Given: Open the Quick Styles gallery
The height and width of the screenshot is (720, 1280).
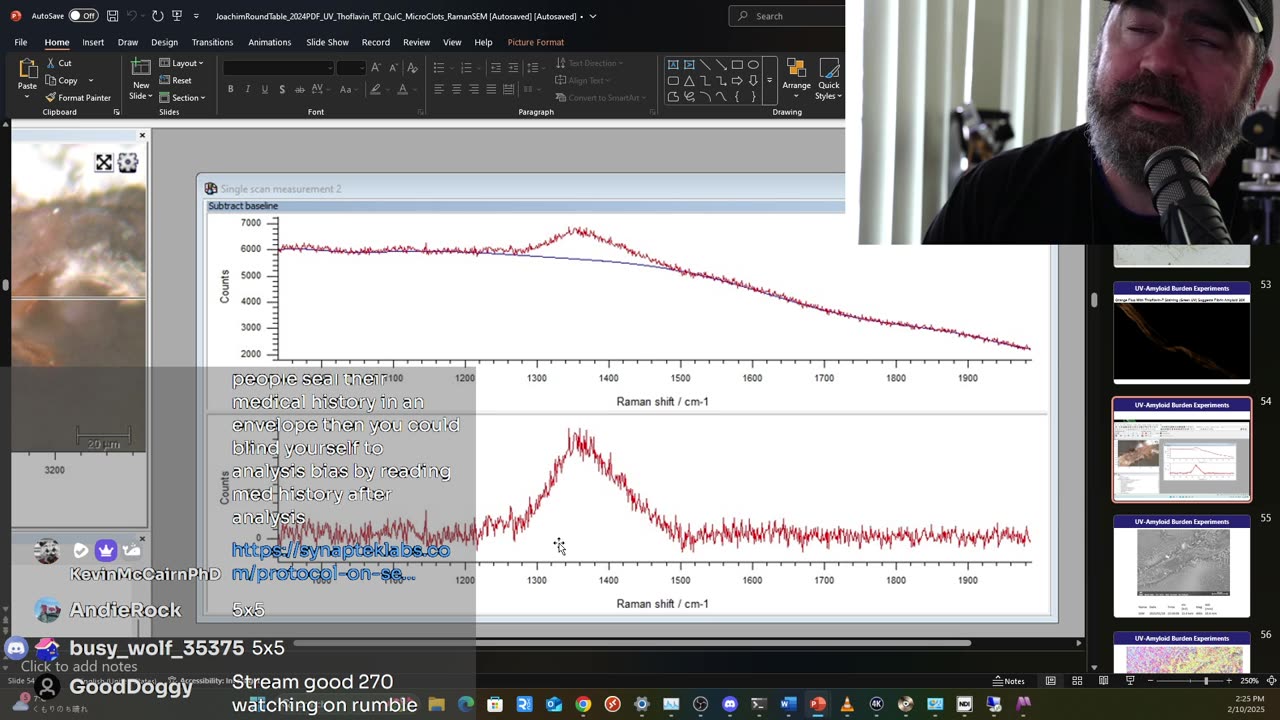Looking at the screenshot, I should pos(828,78).
